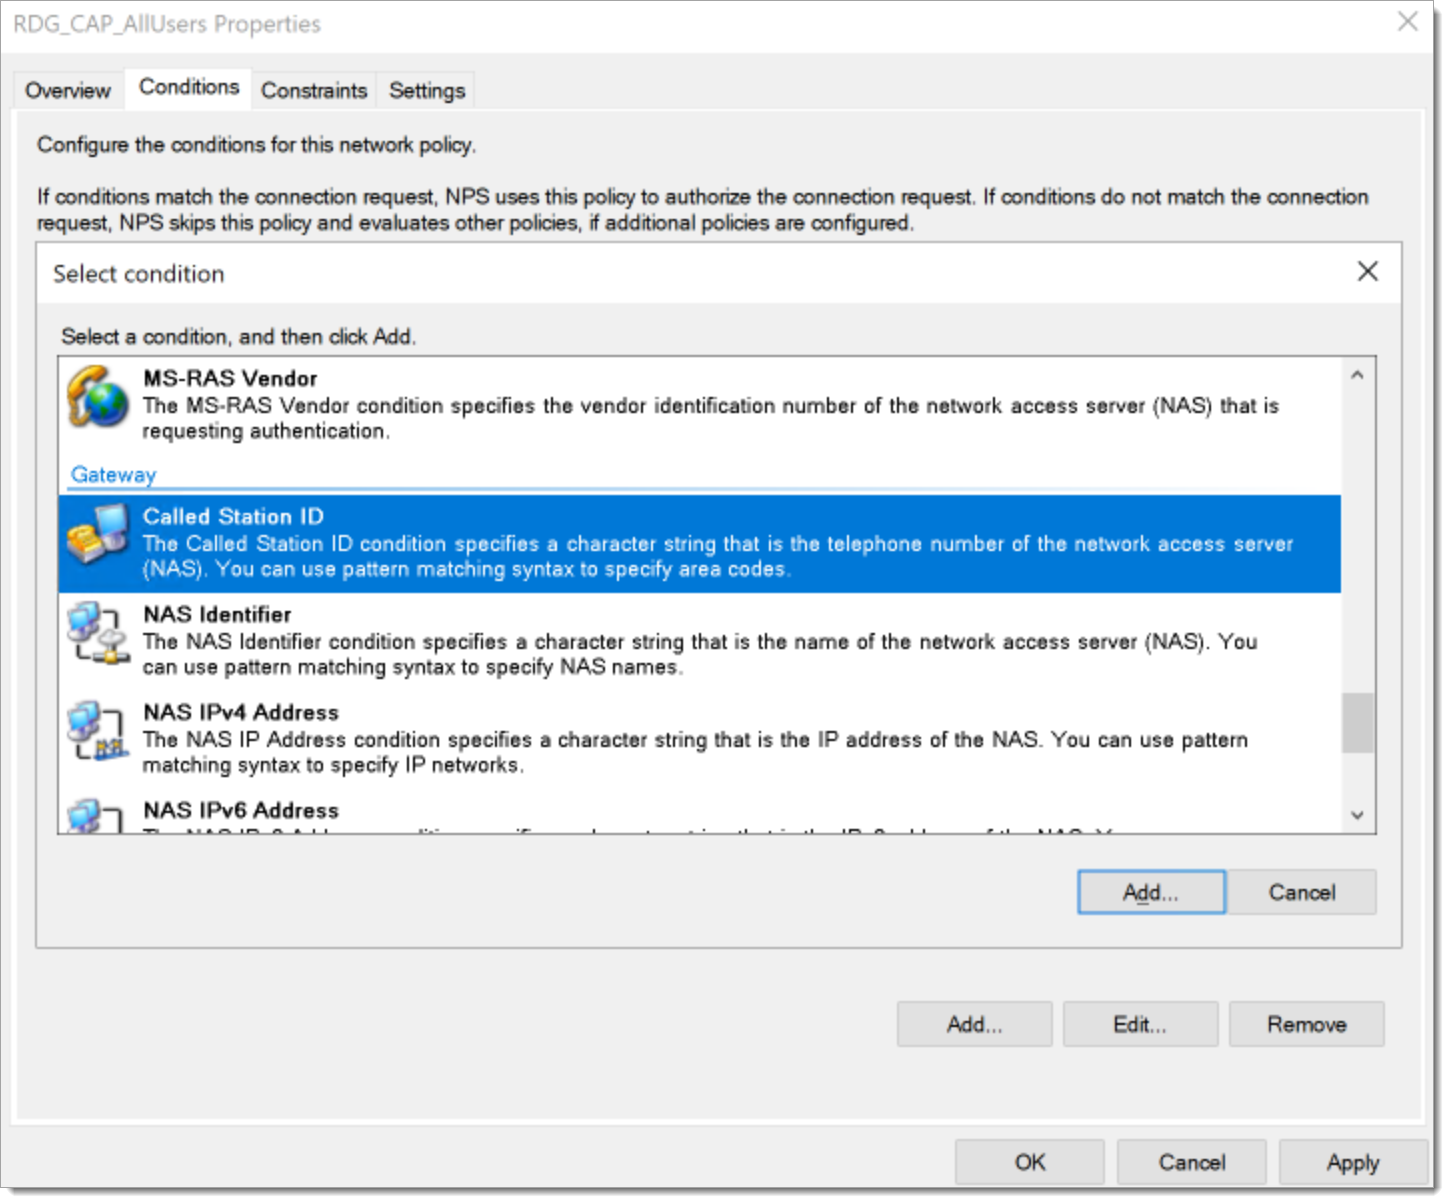This screenshot has height=1203, width=1449.
Task: Click the Edit... button
Action: click(1140, 1024)
